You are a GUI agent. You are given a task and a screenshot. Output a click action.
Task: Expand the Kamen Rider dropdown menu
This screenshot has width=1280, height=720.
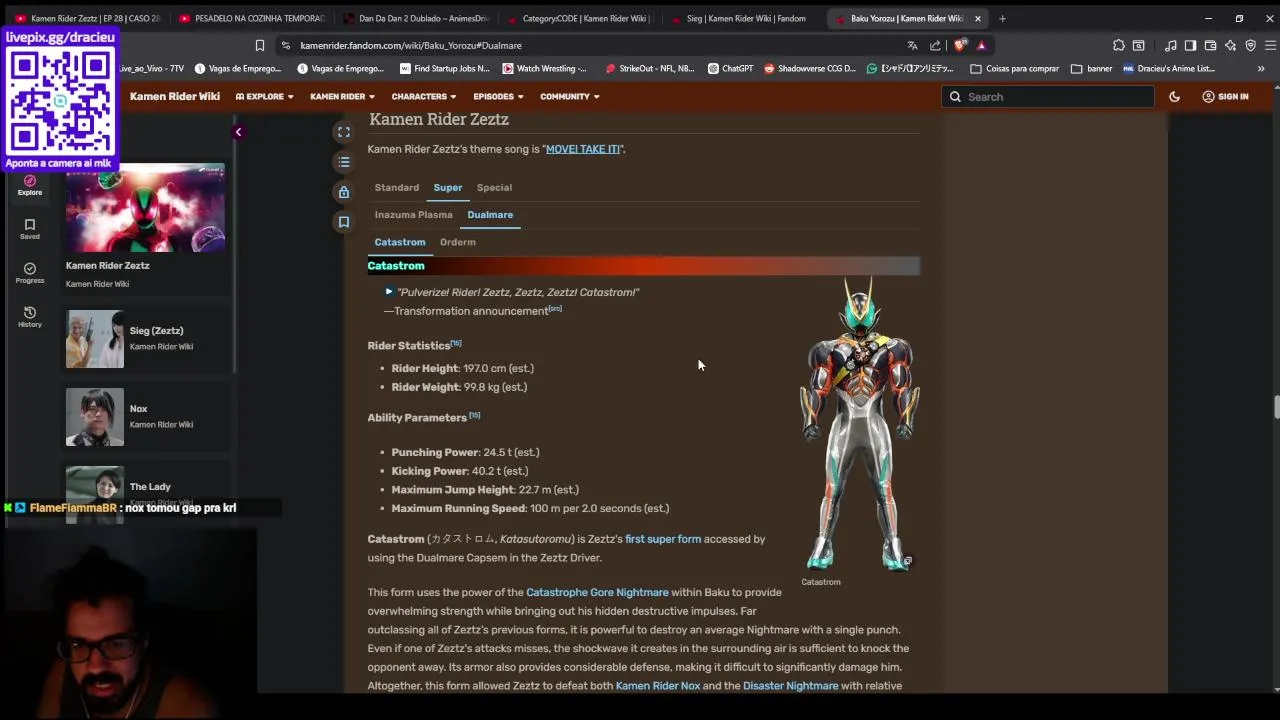(342, 97)
